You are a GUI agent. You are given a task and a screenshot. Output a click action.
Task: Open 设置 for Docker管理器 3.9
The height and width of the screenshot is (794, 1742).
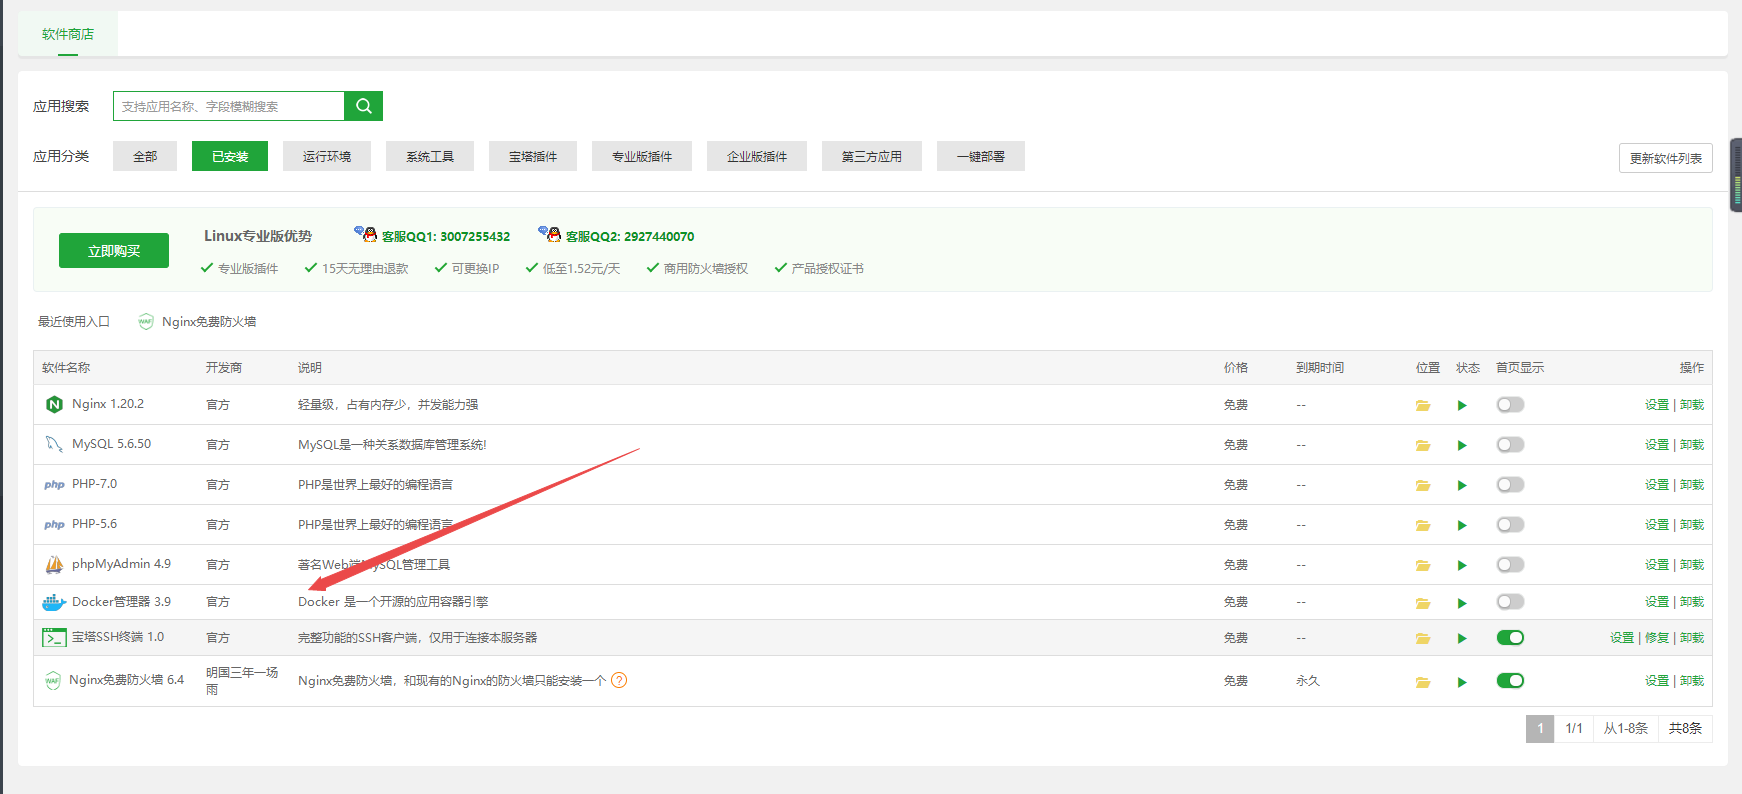1657,602
